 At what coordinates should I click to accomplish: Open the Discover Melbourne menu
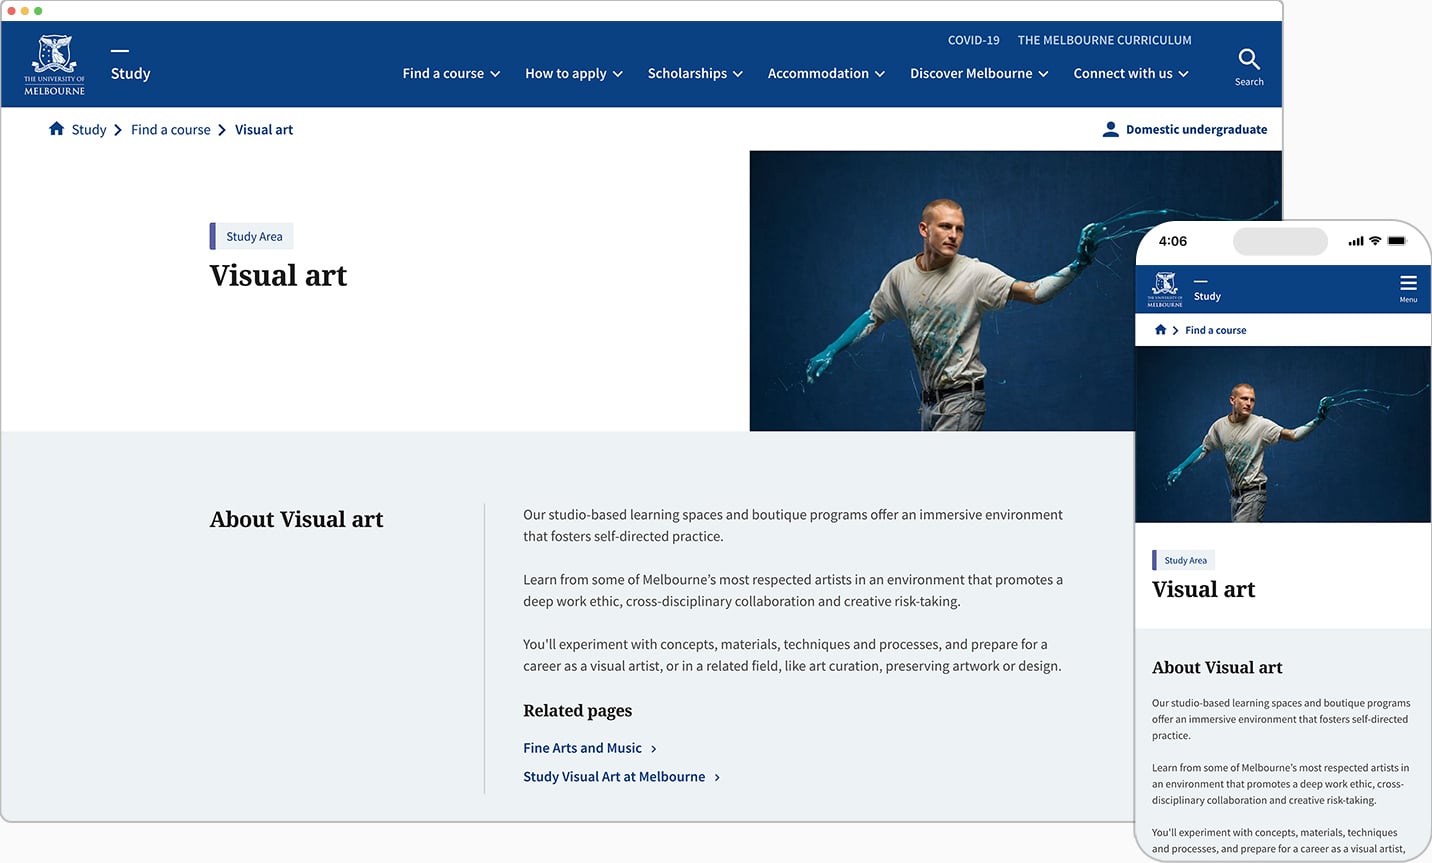(x=979, y=74)
